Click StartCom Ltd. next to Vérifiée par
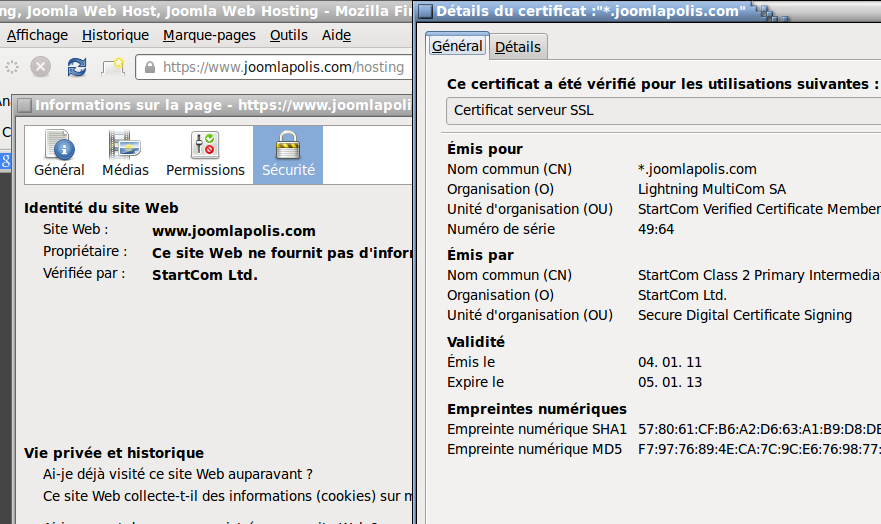Image resolution: width=881 pixels, height=524 pixels. [x=205, y=275]
